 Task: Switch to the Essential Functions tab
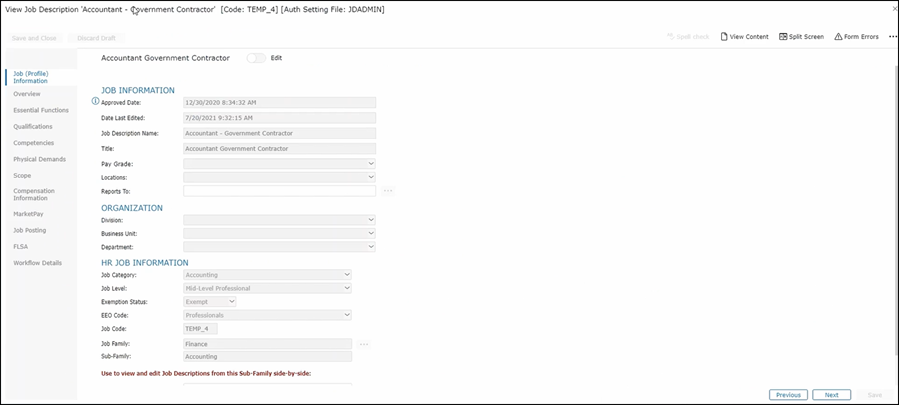[x=41, y=110]
